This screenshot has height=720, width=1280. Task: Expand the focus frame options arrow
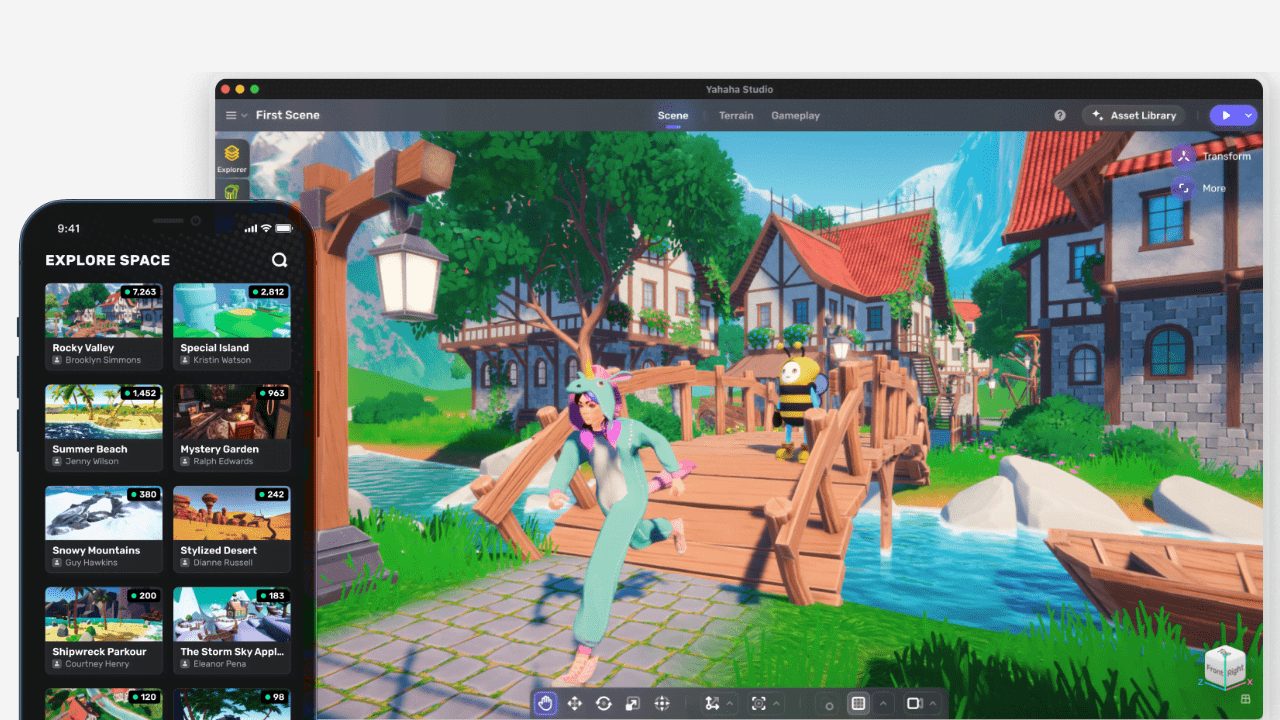[777, 703]
